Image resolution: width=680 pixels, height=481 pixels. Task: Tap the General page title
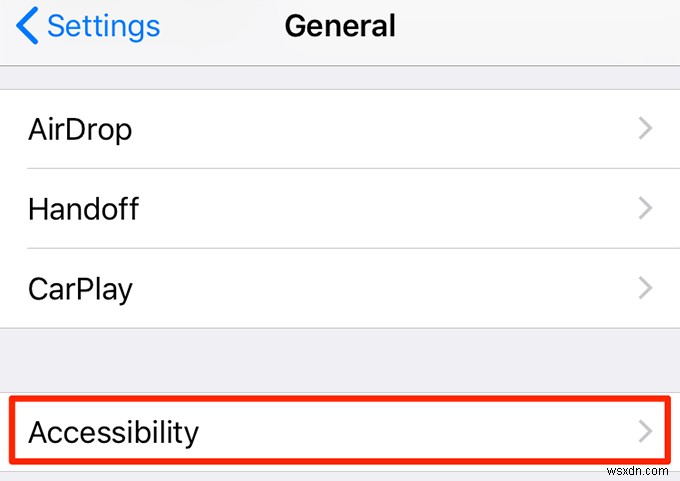pyautogui.click(x=340, y=26)
